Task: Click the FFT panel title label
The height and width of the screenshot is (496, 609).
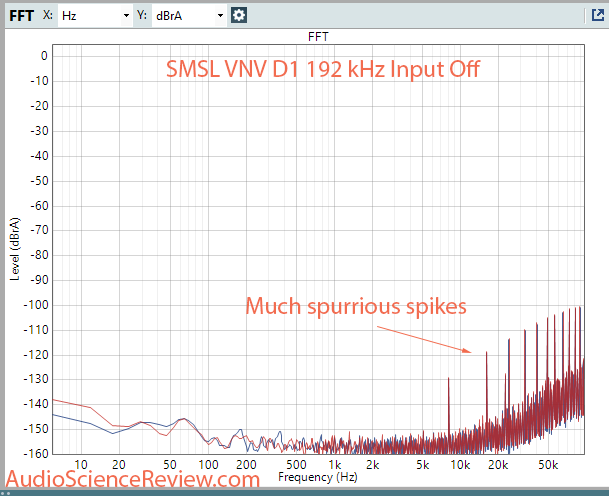Action: click(21, 16)
